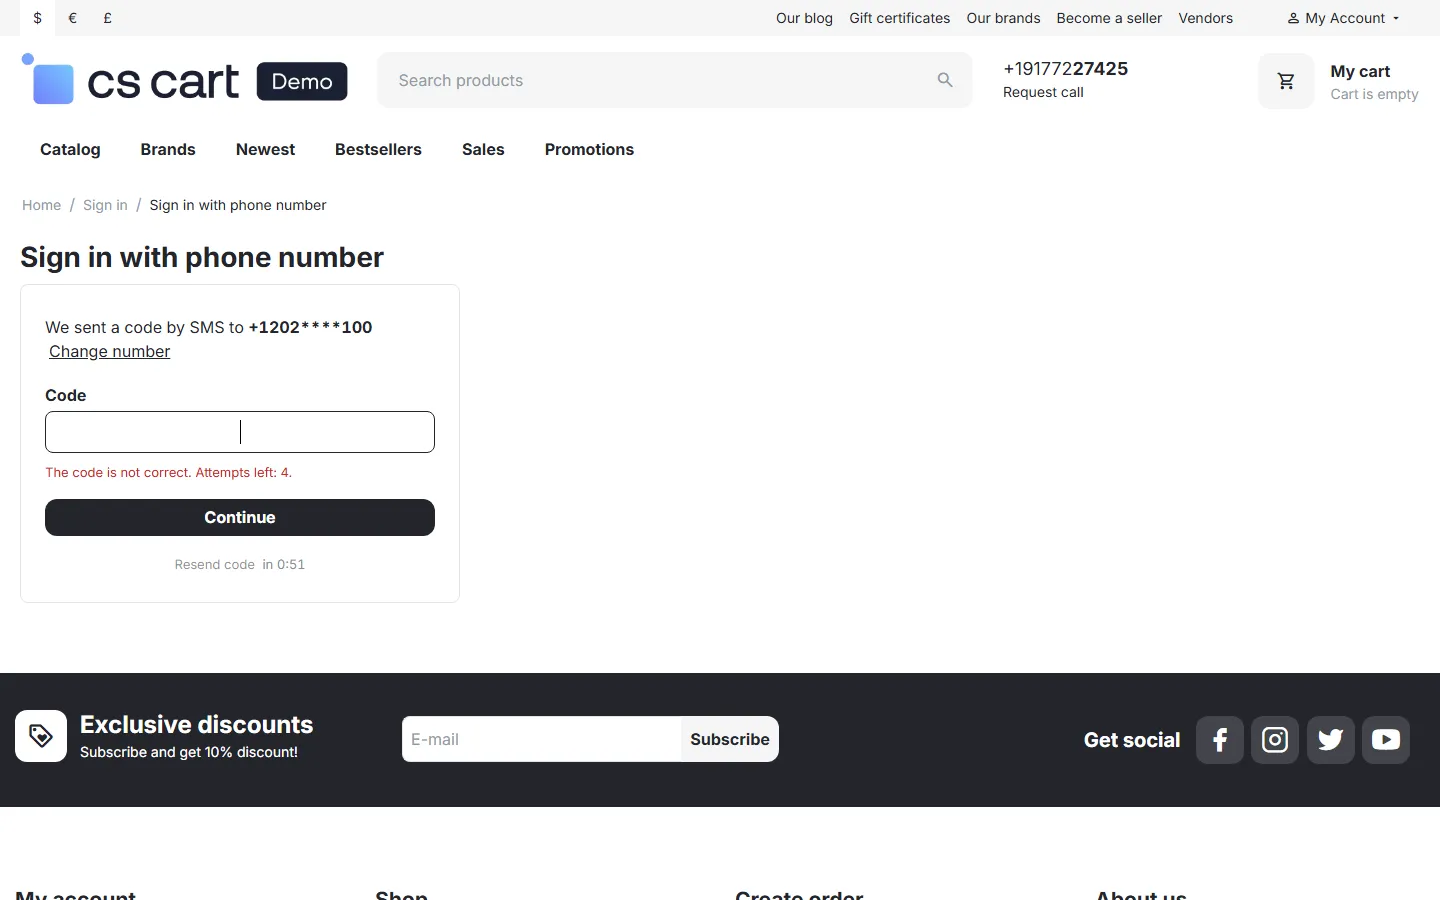Open Gift certificates link
Viewport: 1440px width, 900px height.
(x=900, y=18)
